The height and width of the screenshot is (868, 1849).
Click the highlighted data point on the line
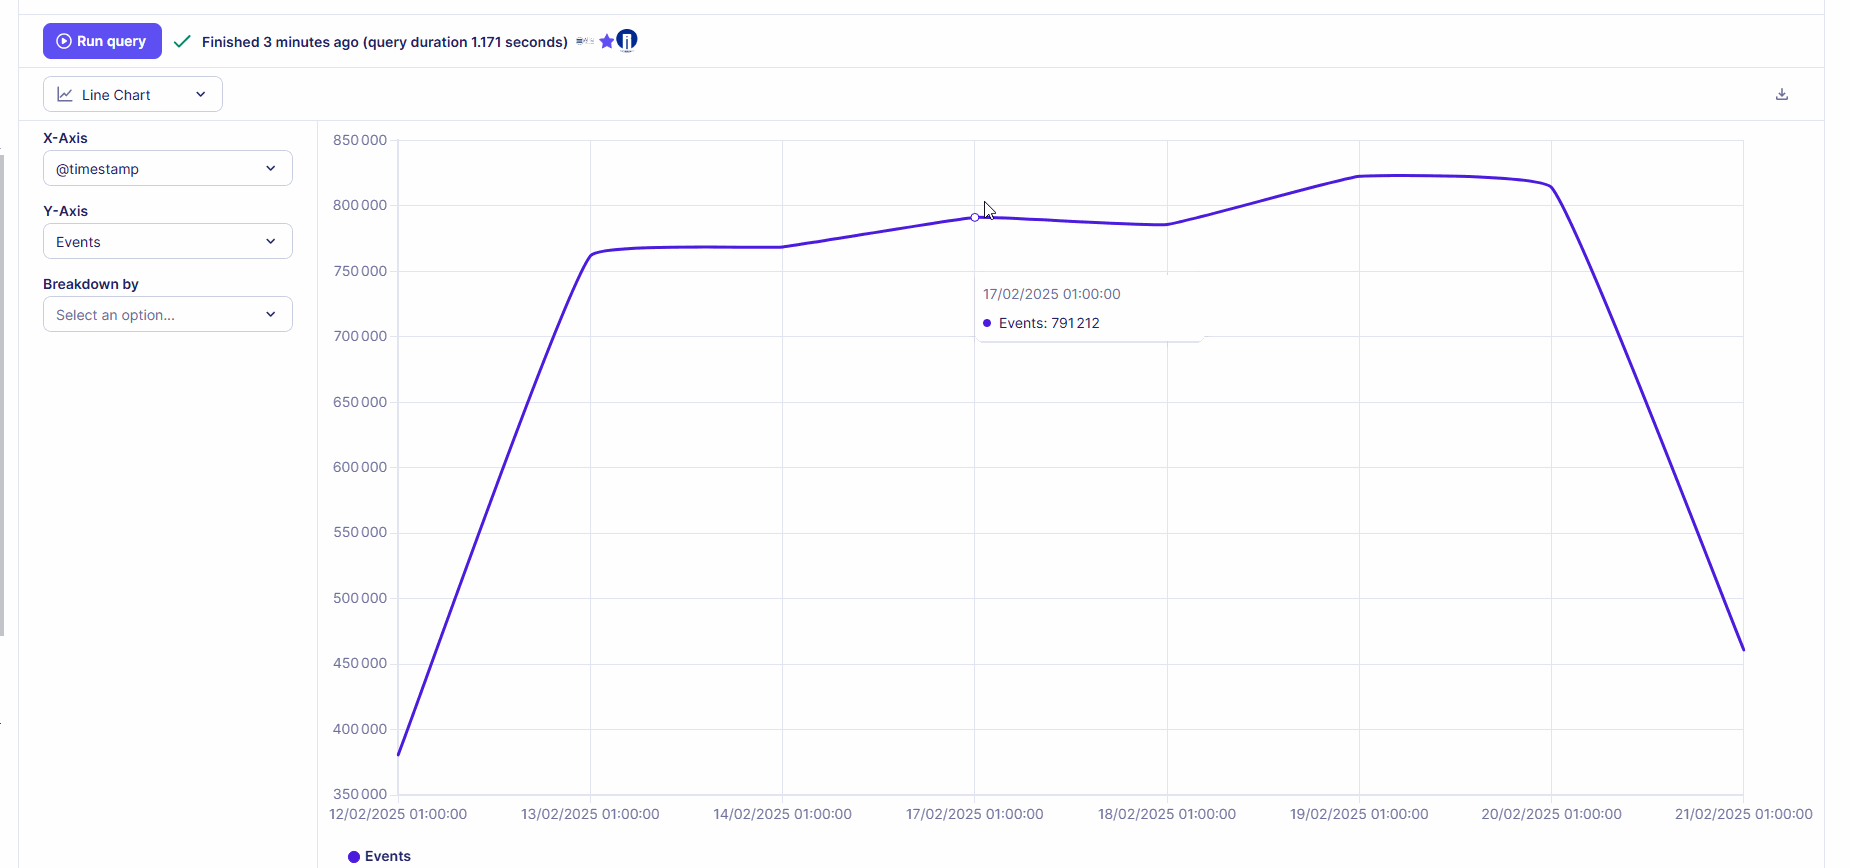click(975, 217)
